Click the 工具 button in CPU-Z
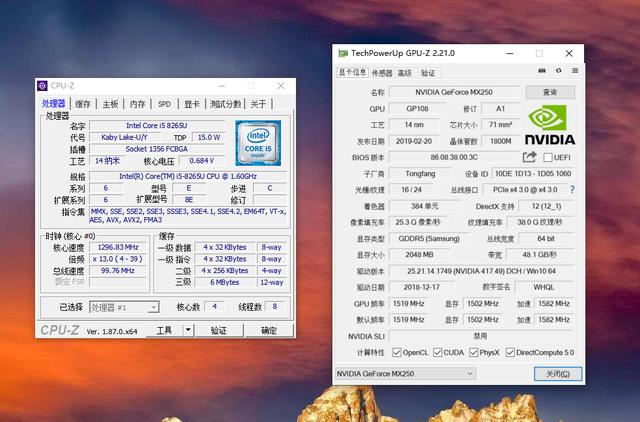 pos(164,330)
